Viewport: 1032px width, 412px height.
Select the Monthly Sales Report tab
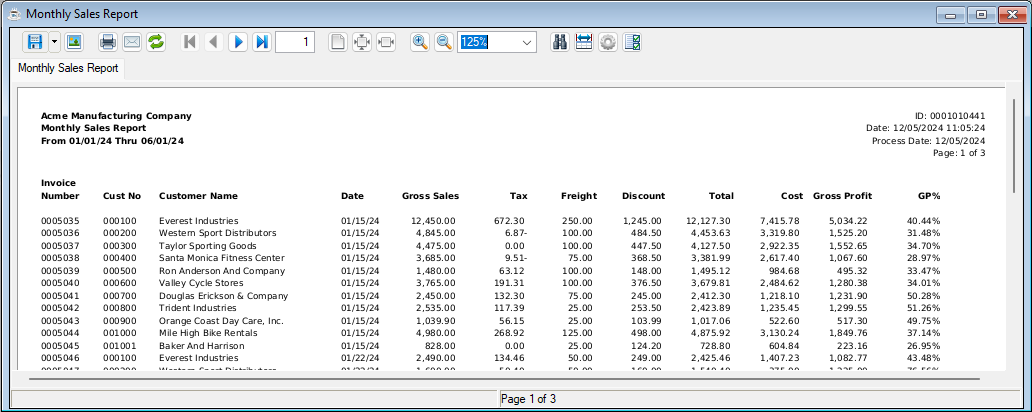coord(68,68)
